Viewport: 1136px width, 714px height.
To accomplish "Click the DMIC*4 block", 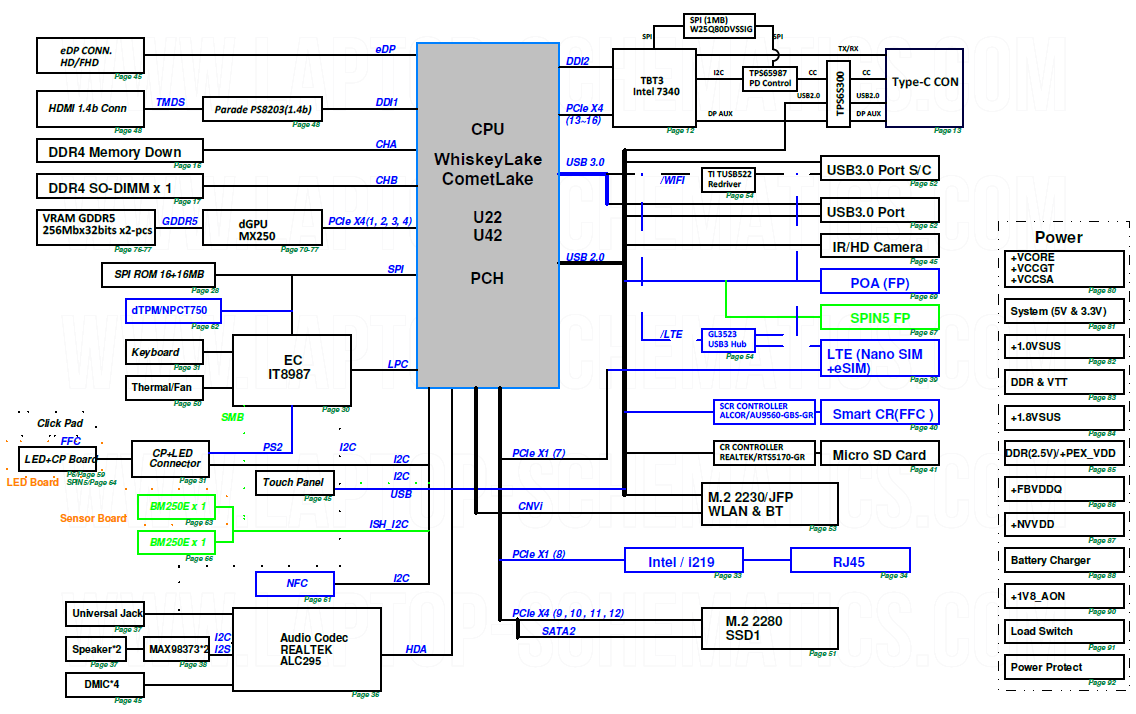I will coord(104,685).
